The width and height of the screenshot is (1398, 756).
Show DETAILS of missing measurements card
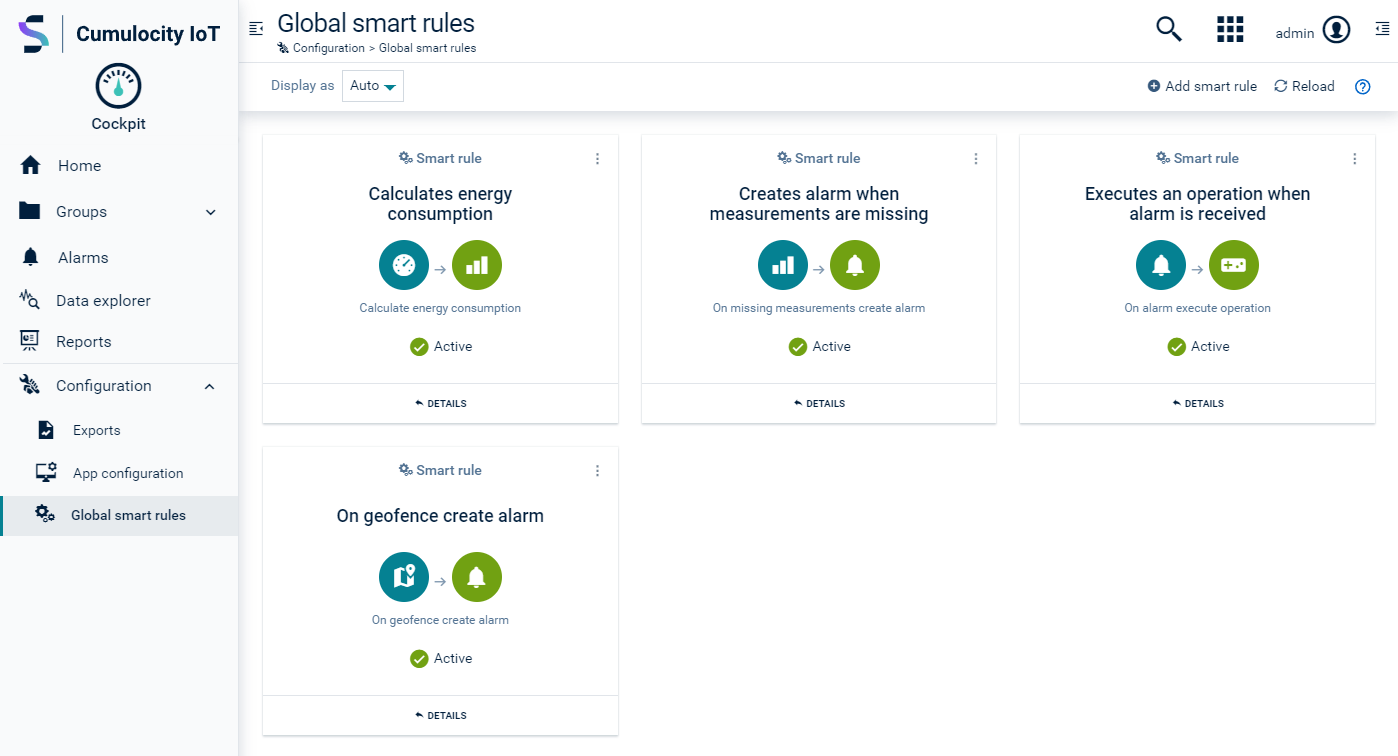coord(819,404)
